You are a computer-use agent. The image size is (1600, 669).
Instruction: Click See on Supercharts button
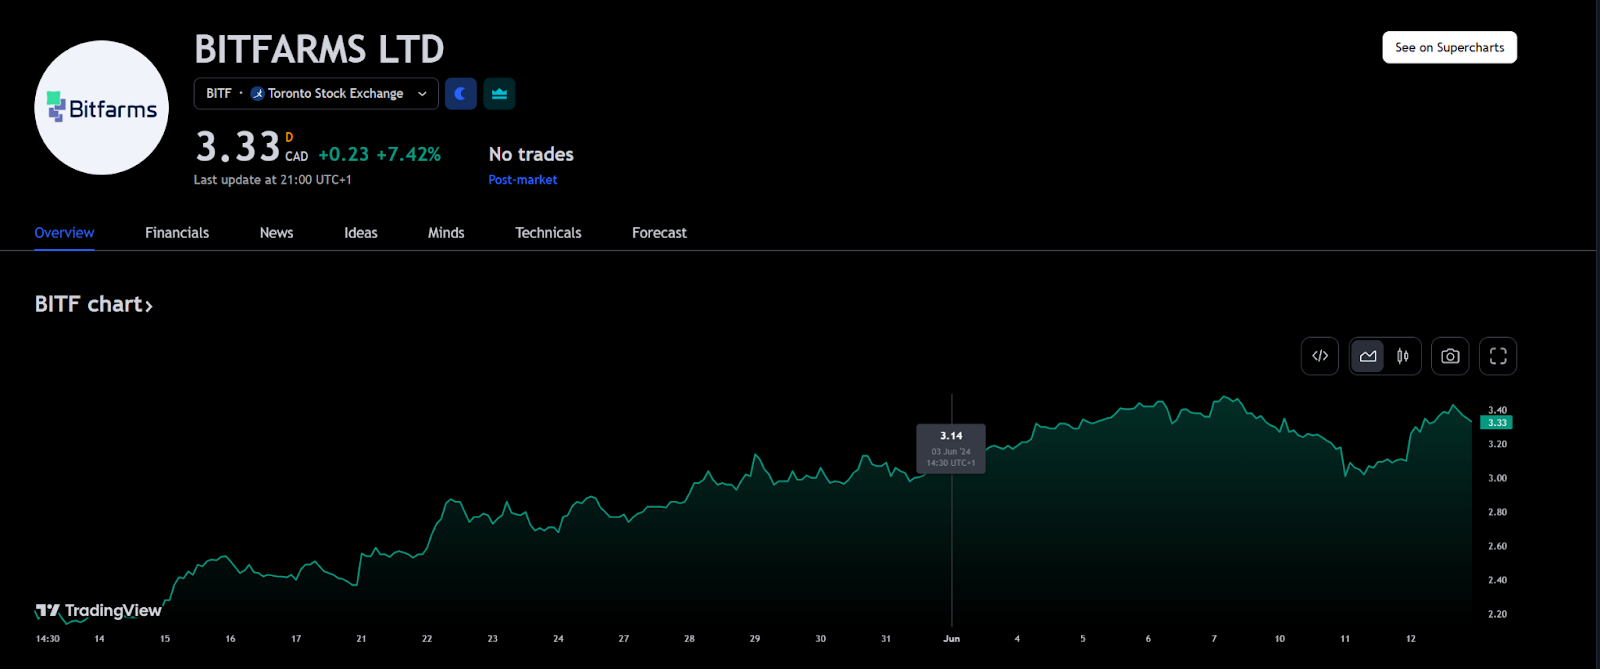click(1449, 47)
